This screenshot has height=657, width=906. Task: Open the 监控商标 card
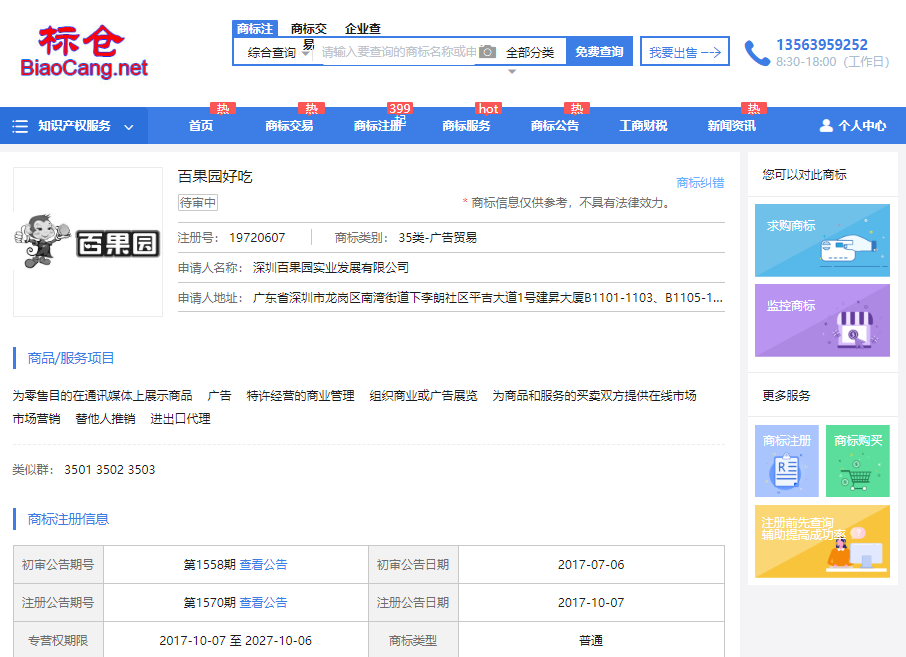(x=822, y=320)
